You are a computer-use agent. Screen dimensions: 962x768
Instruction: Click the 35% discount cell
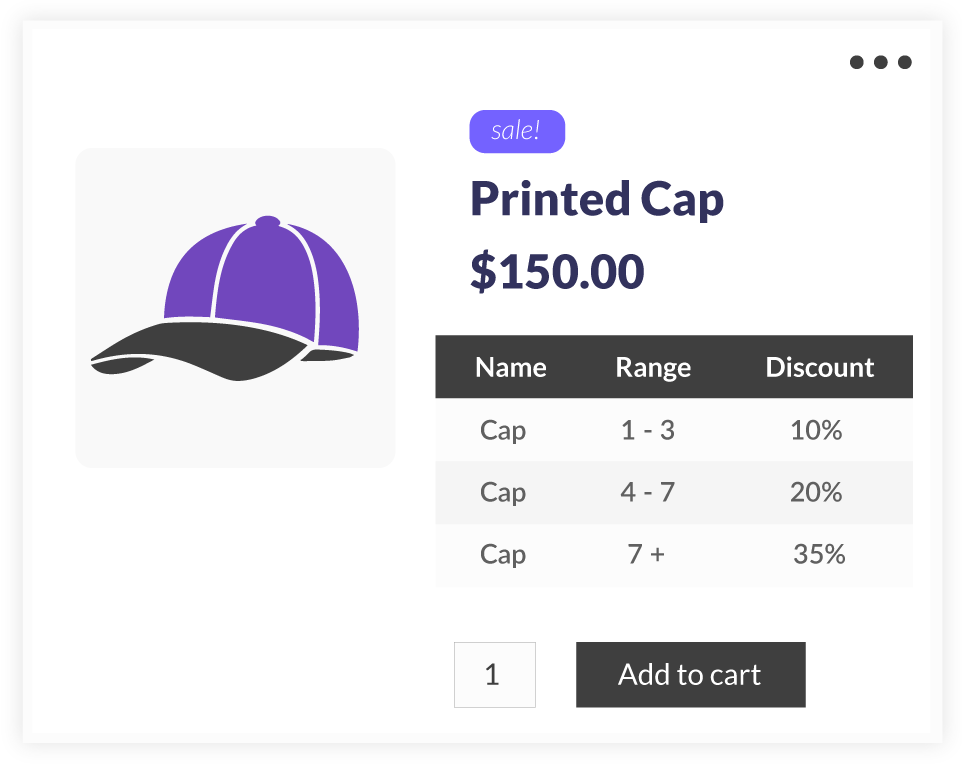(819, 554)
